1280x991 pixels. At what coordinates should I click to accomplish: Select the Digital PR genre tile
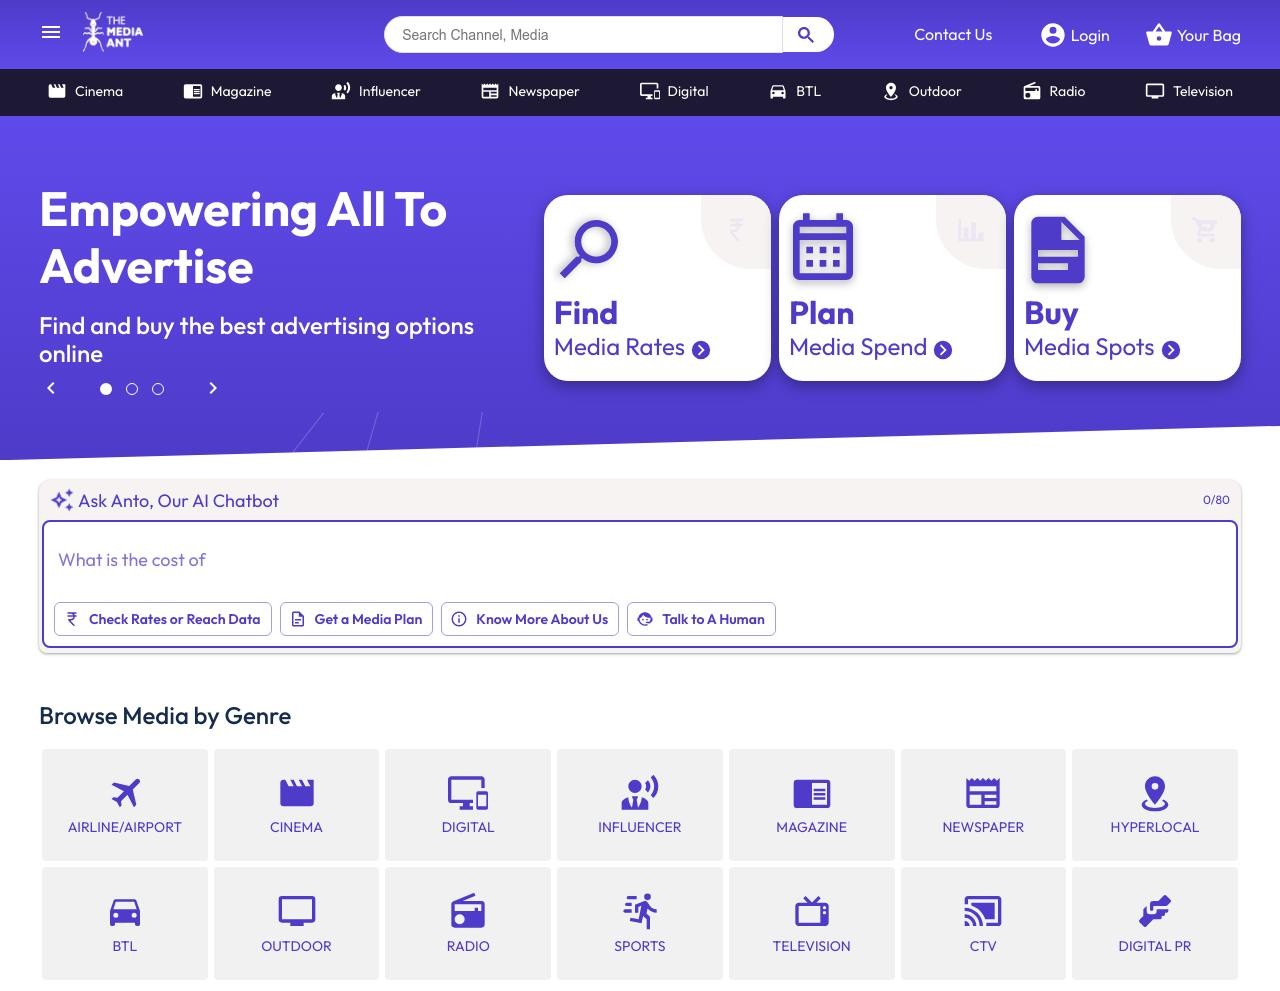pos(1154,923)
